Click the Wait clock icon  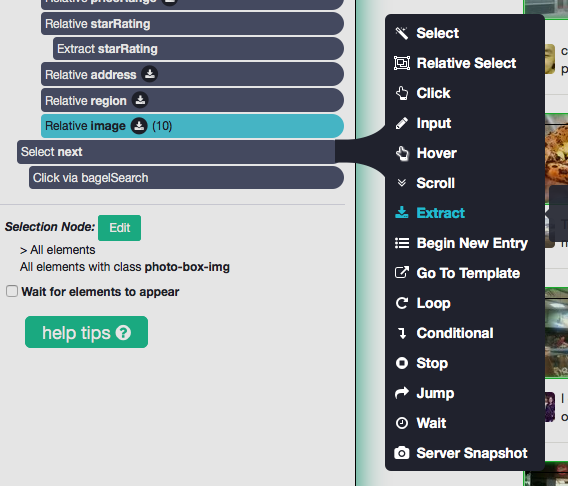tap(402, 423)
